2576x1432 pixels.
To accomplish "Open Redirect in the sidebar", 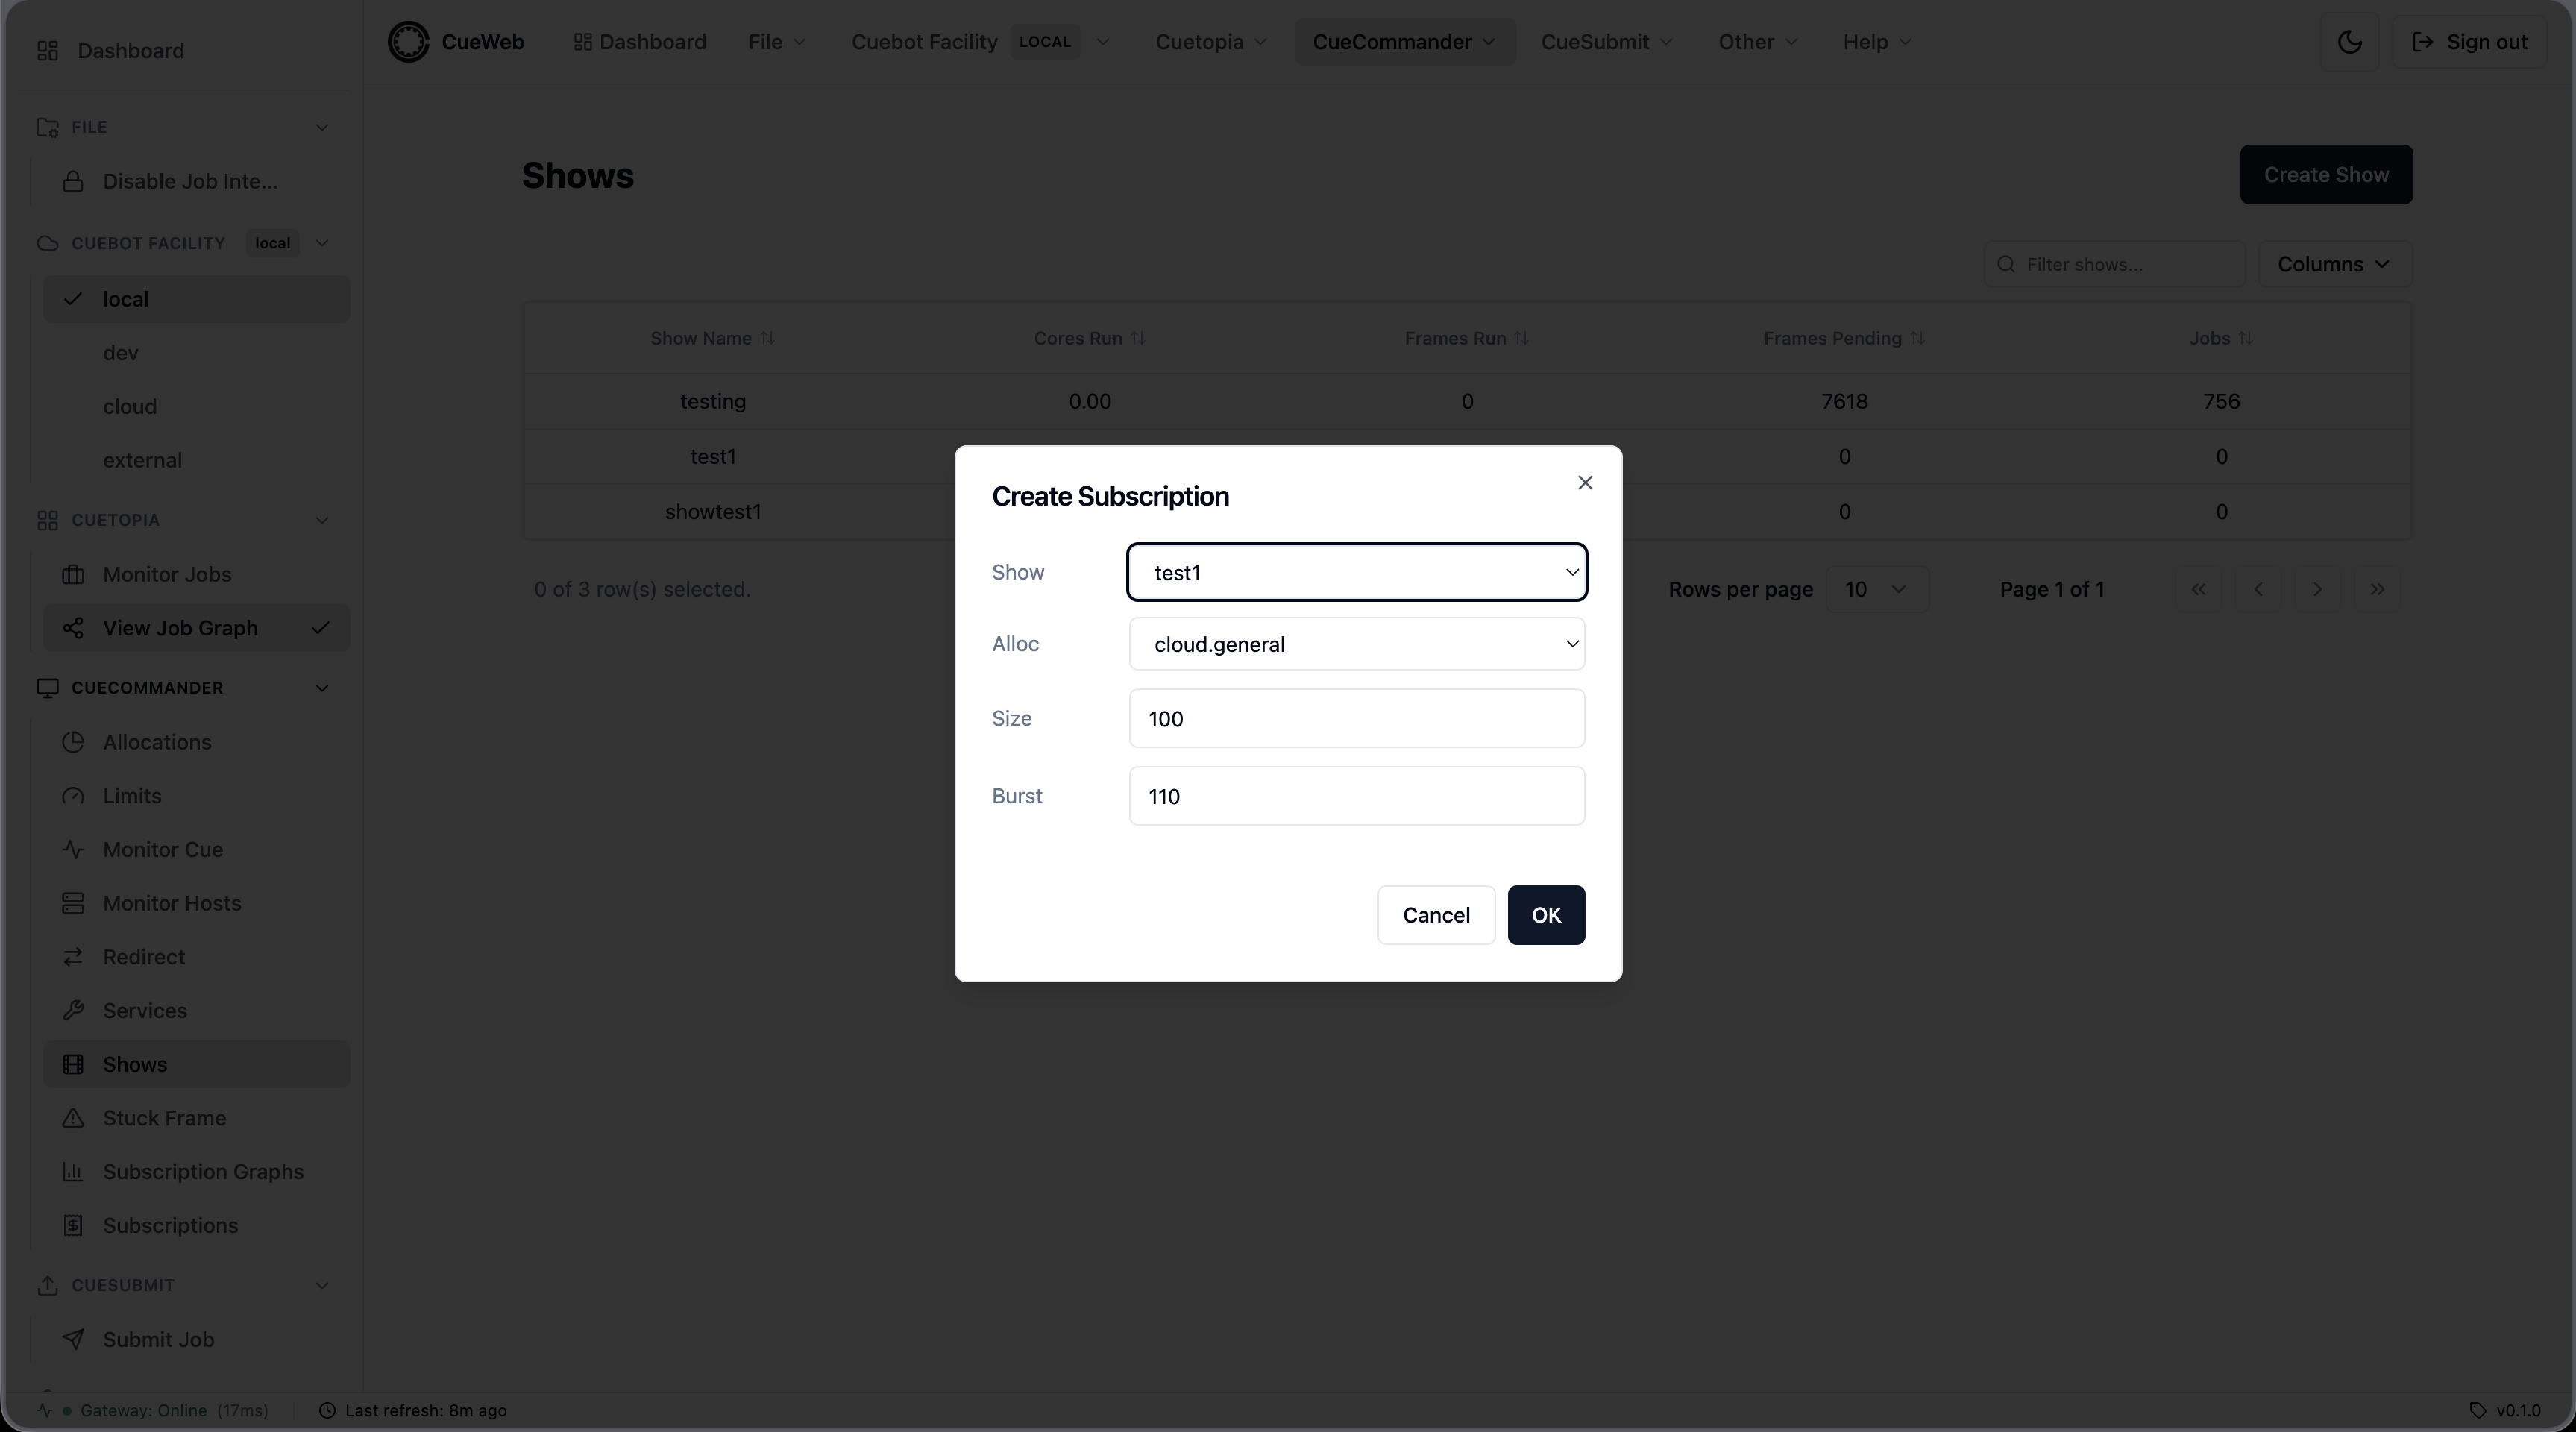I will click(196, 957).
